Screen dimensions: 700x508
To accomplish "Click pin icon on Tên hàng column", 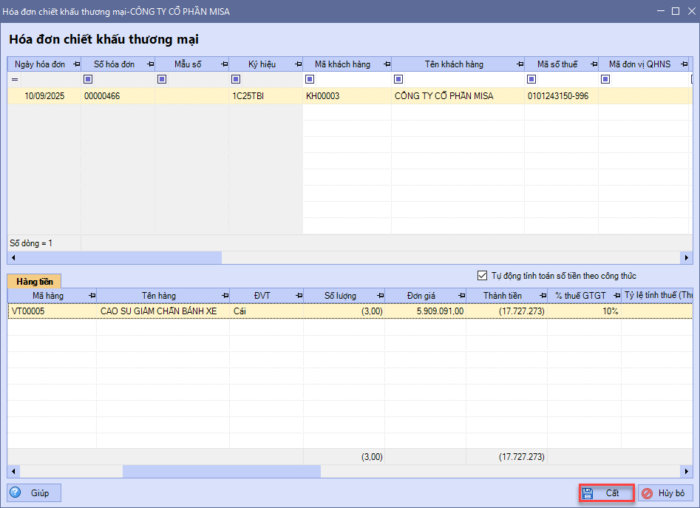I will click(222, 296).
